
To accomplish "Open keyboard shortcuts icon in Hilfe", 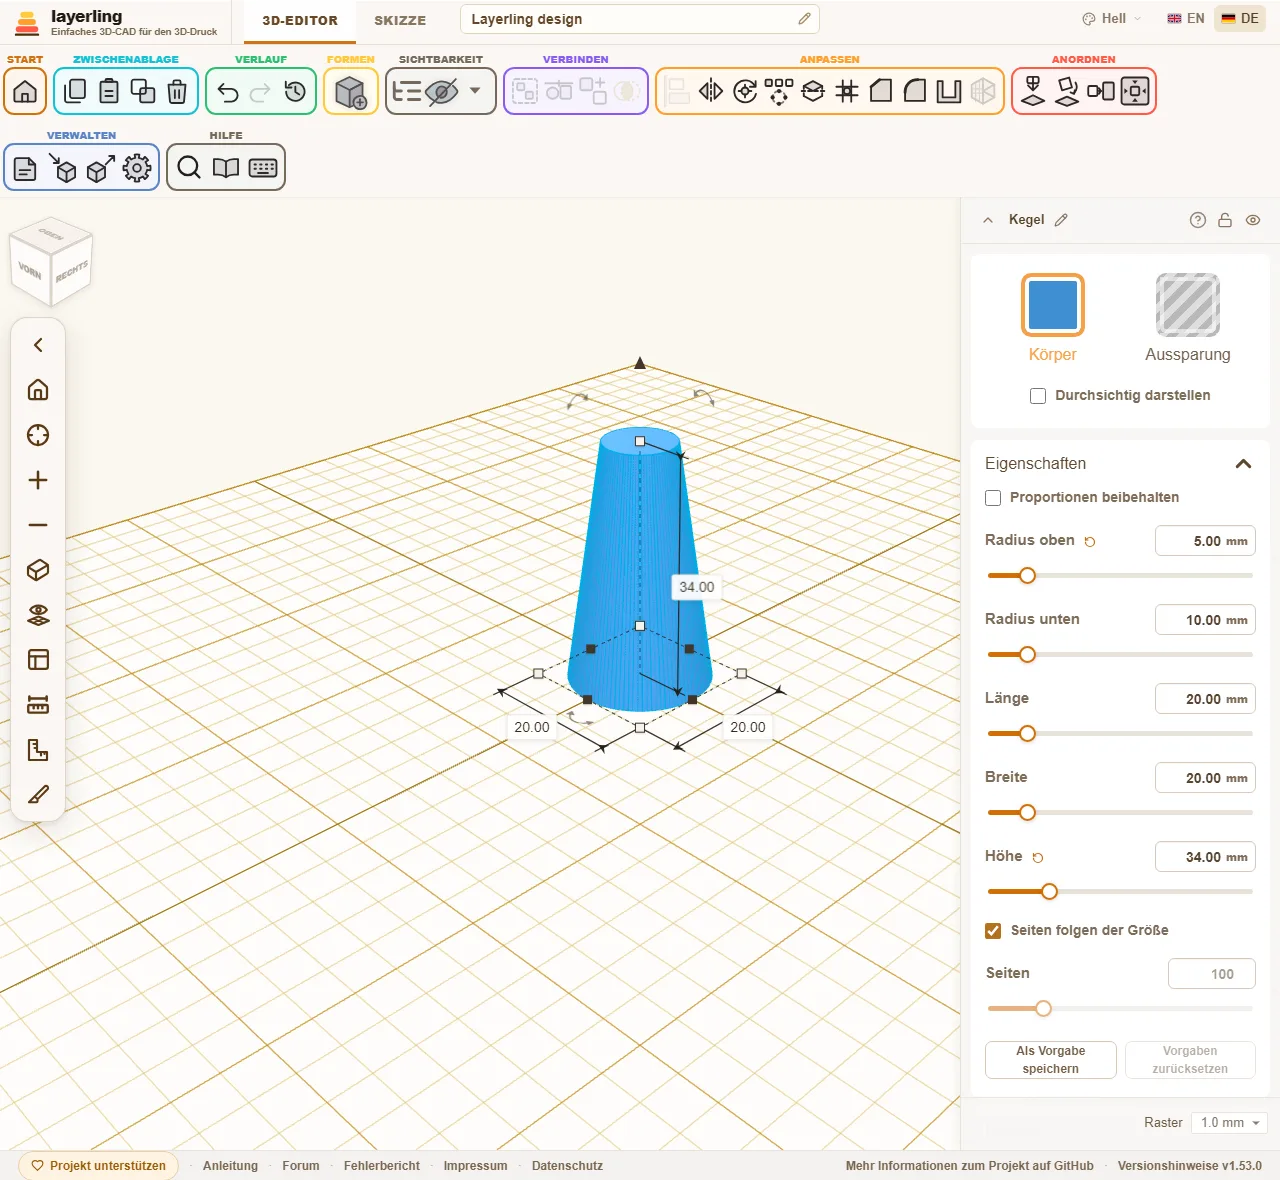I will pyautogui.click(x=263, y=168).
